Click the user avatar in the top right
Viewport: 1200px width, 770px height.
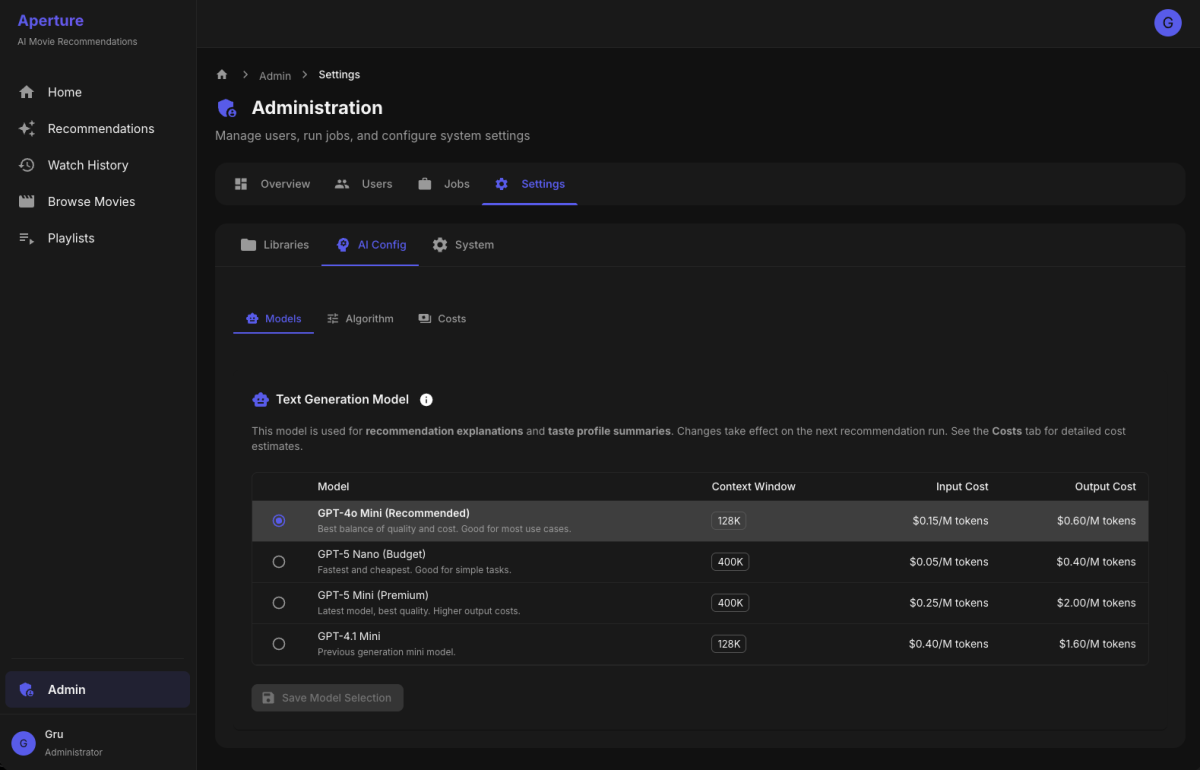click(x=1167, y=23)
